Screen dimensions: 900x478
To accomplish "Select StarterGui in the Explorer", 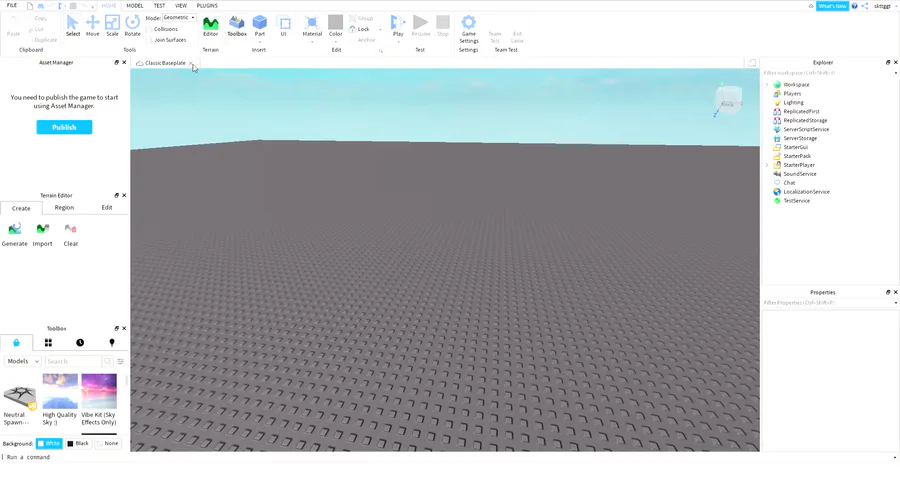I will tap(795, 147).
